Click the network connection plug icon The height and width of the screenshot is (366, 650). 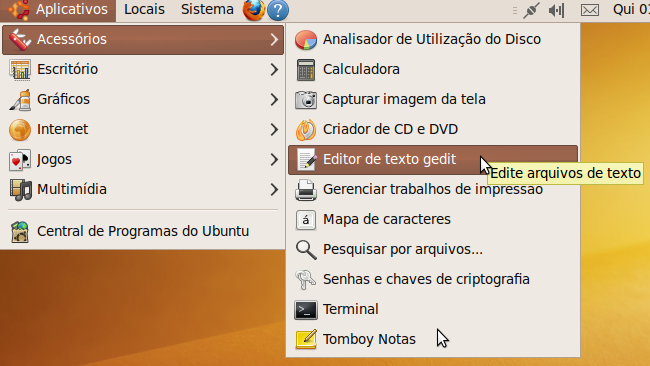531,10
